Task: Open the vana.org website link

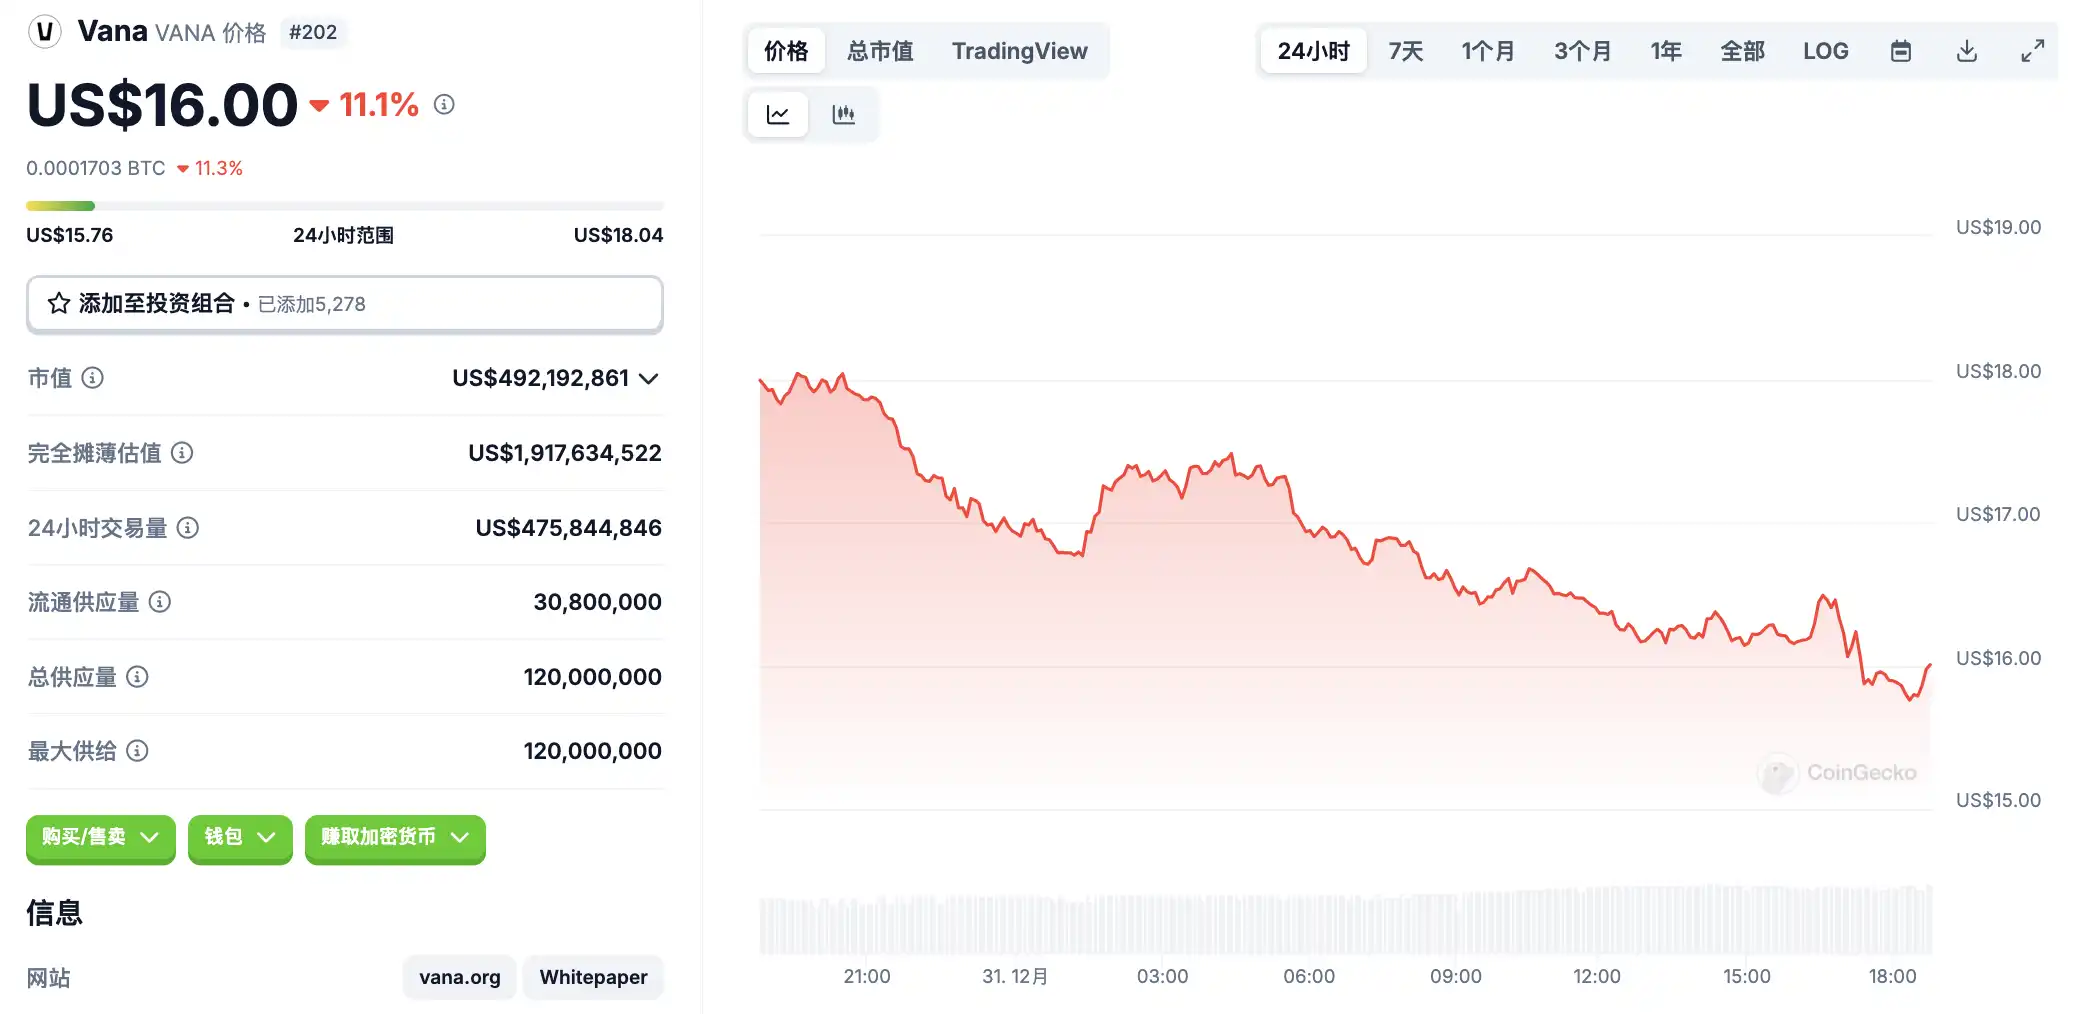Action: [459, 977]
